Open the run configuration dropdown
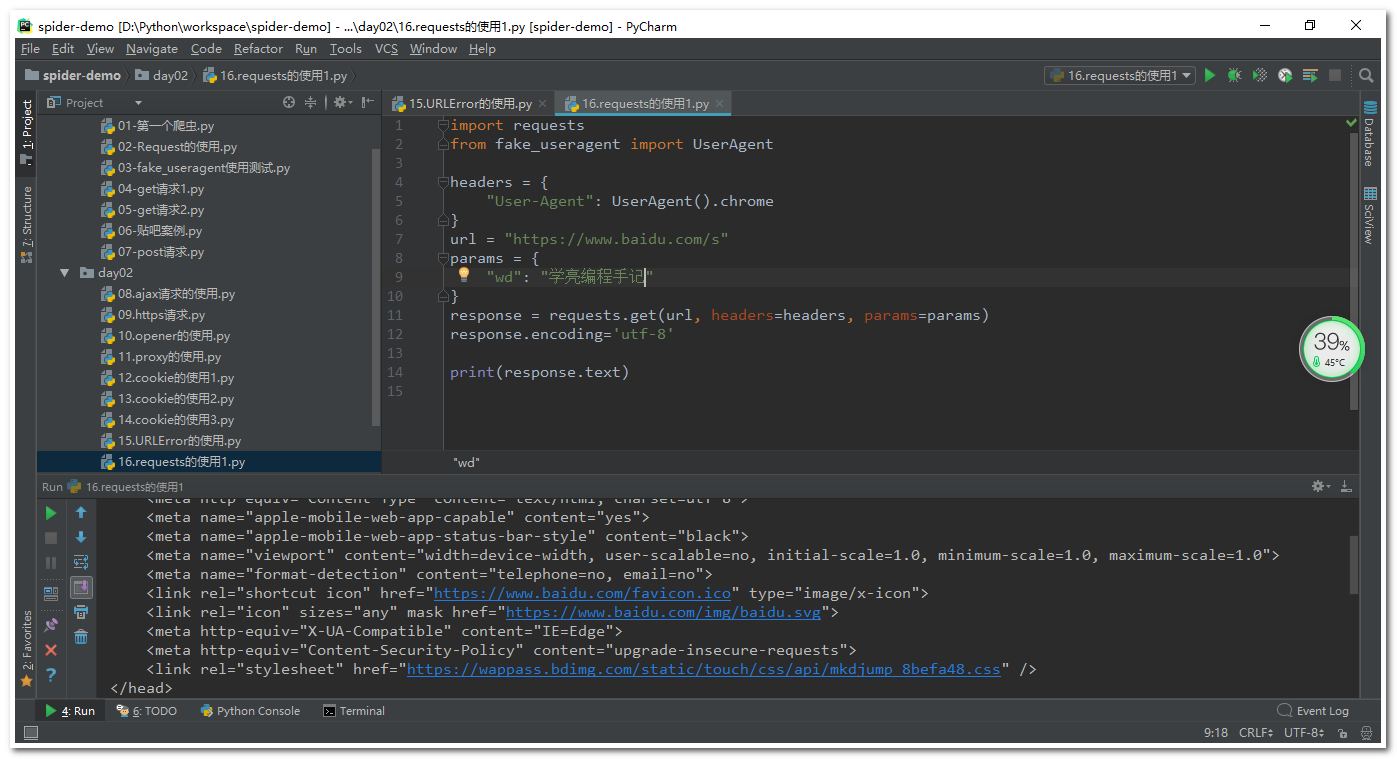Screen dimensions: 1397x759 (1120, 75)
